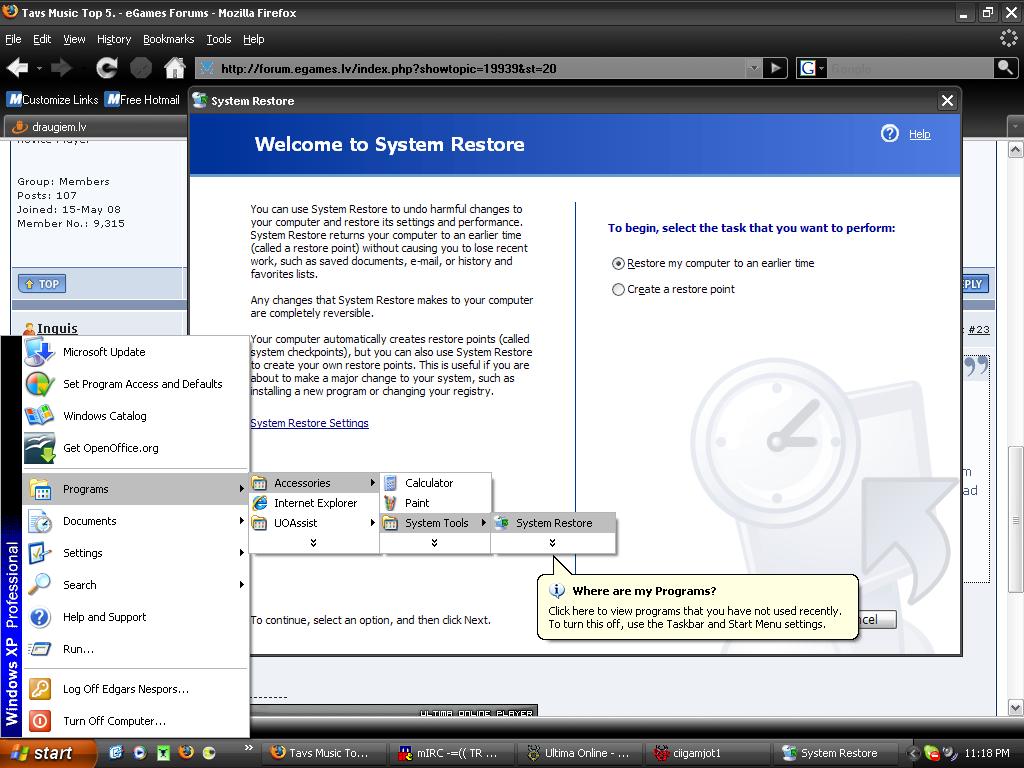Open System Restore Settings link
This screenshot has height=768, width=1024.
(310, 423)
